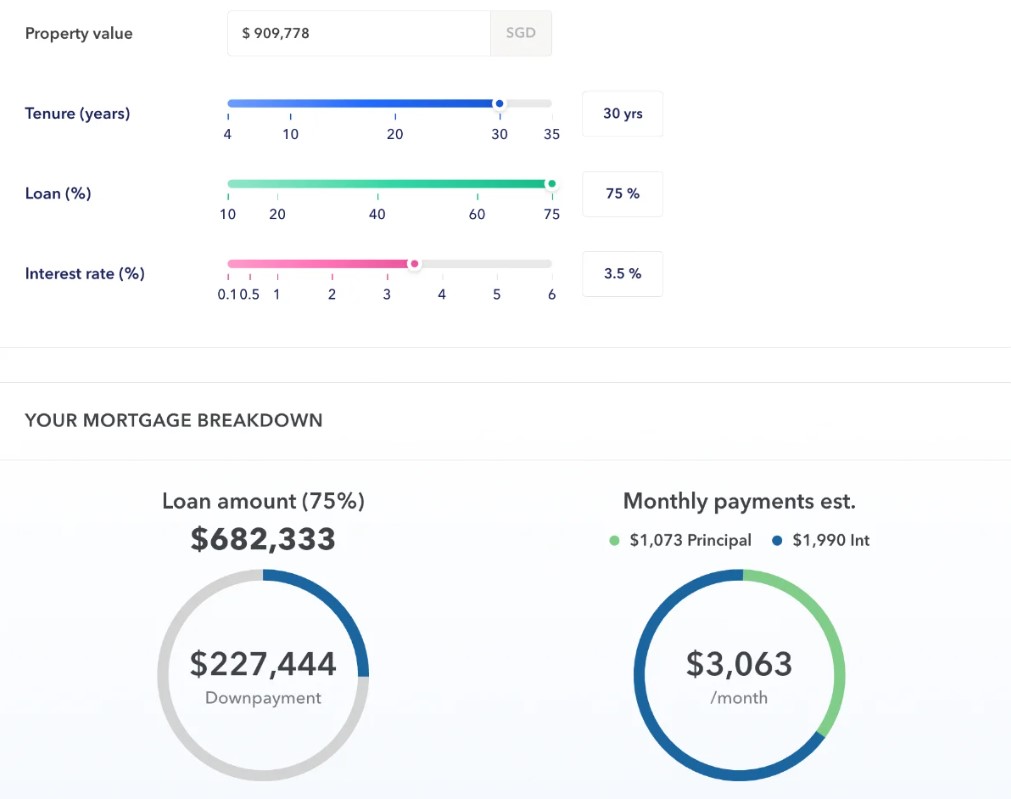
Task: Set Interest rate slider to 1 percent
Action: pos(277,264)
